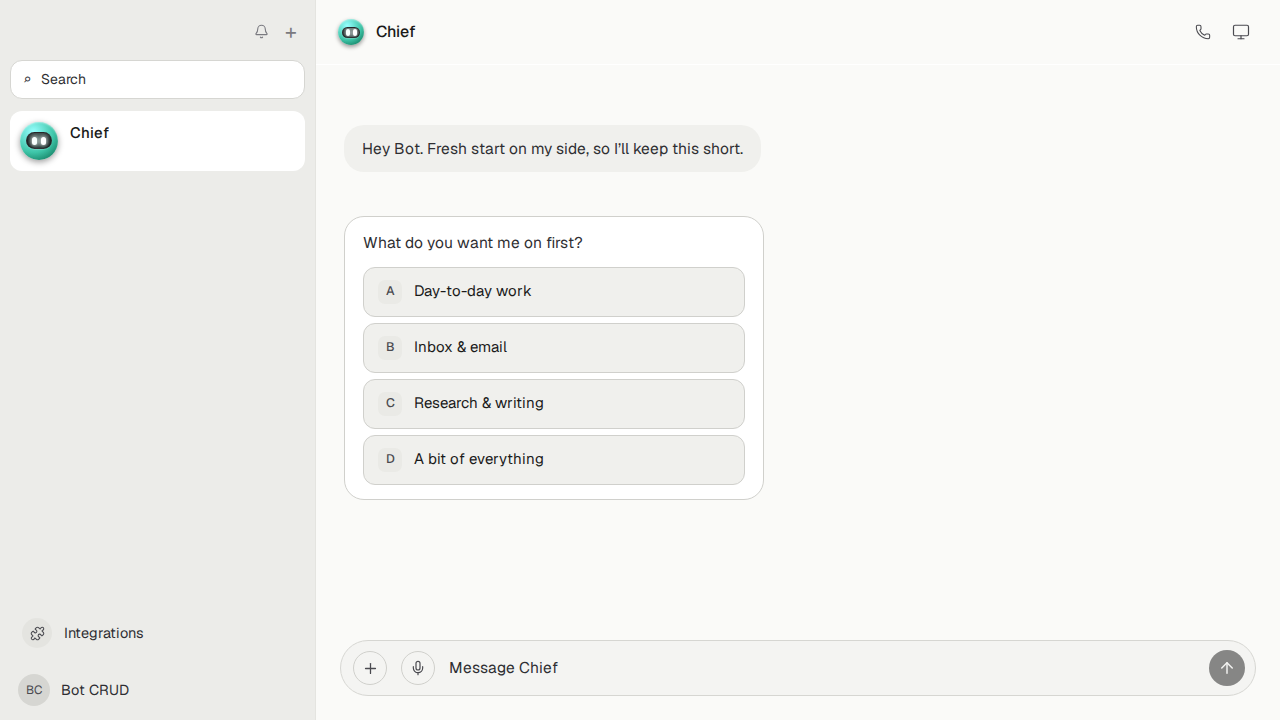Click the BC user avatar
This screenshot has height=720, width=1280.
click(x=34, y=690)
